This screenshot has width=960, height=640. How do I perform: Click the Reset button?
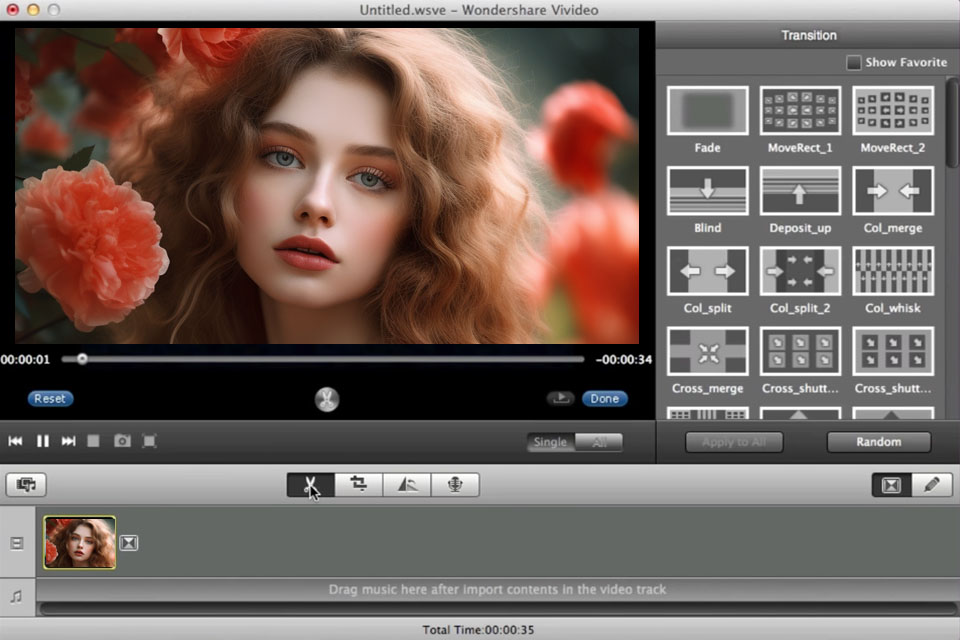pos(50,399)
